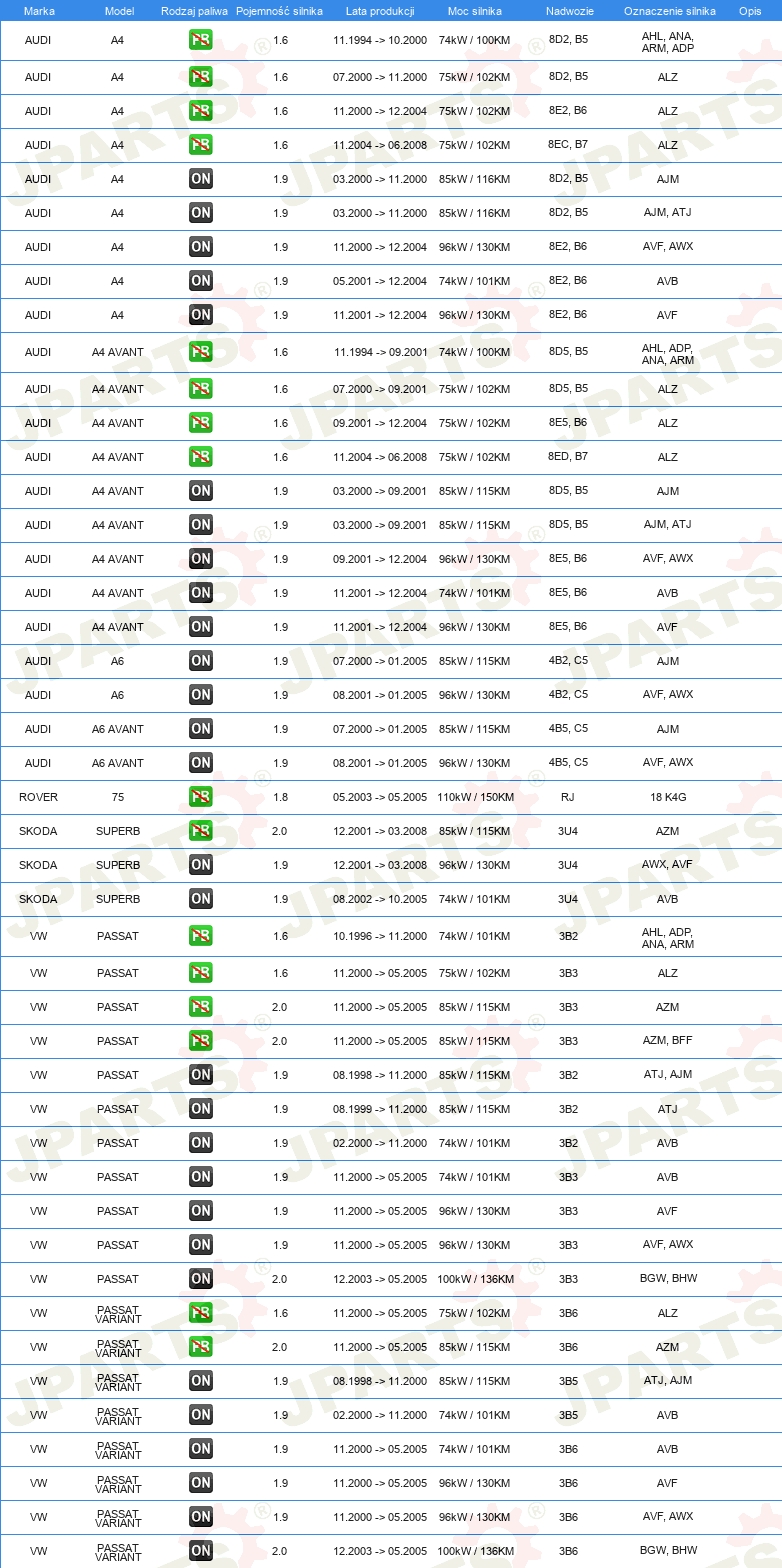Viewport: 782px width, 1568px height.
Task: Click the AWX, AVF engine code cell
Action: pos(668,865)
